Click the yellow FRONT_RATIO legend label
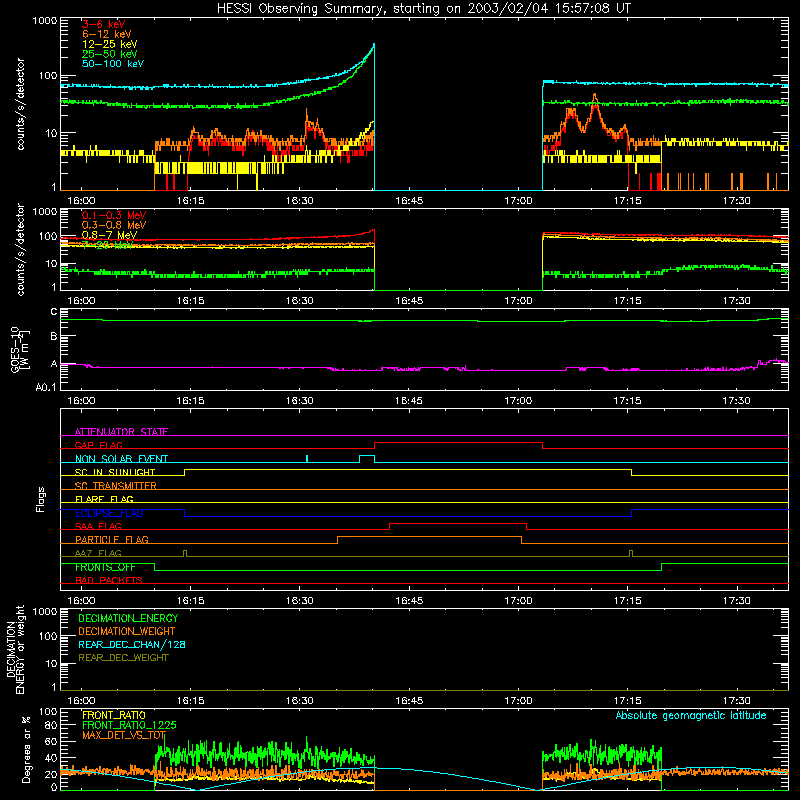This screenshot has height=800, width=800. tap(114, 715)
